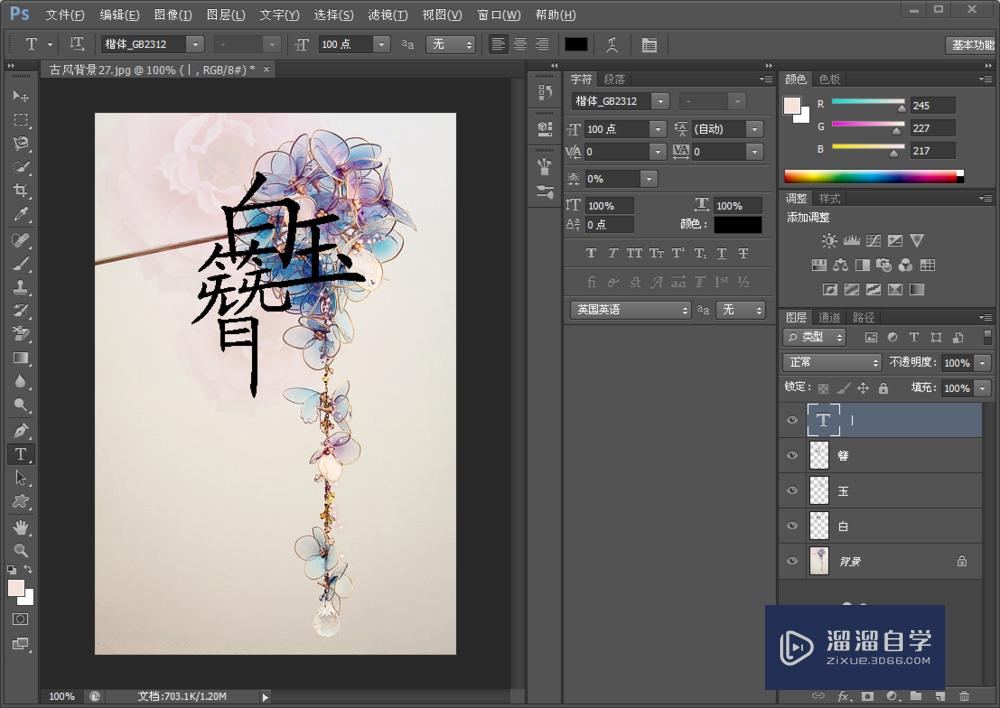
Task: Select the Blur tool
Action: click(20, 381)
